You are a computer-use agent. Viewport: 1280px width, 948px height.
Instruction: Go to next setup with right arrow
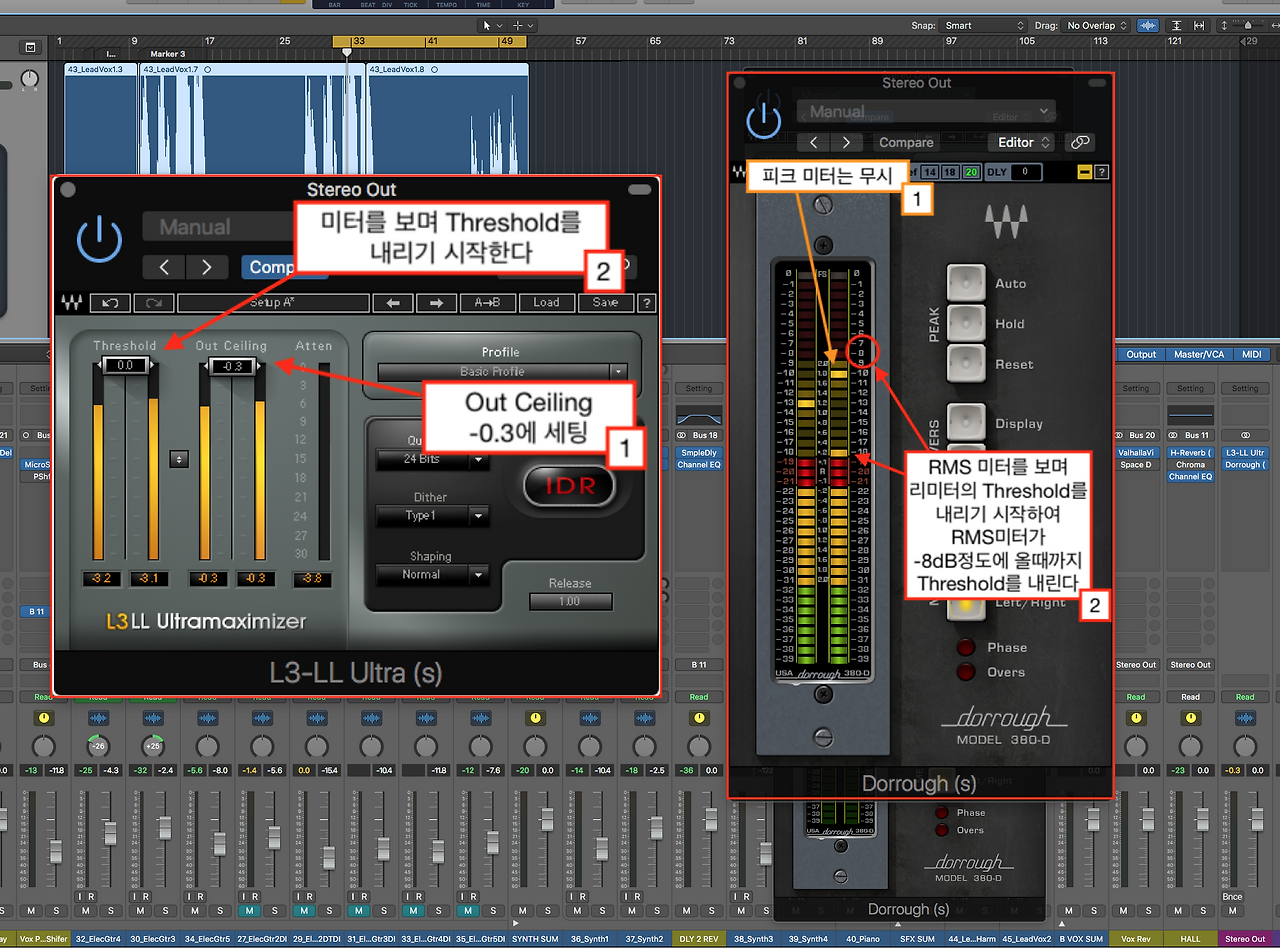[x=437, y=302]
